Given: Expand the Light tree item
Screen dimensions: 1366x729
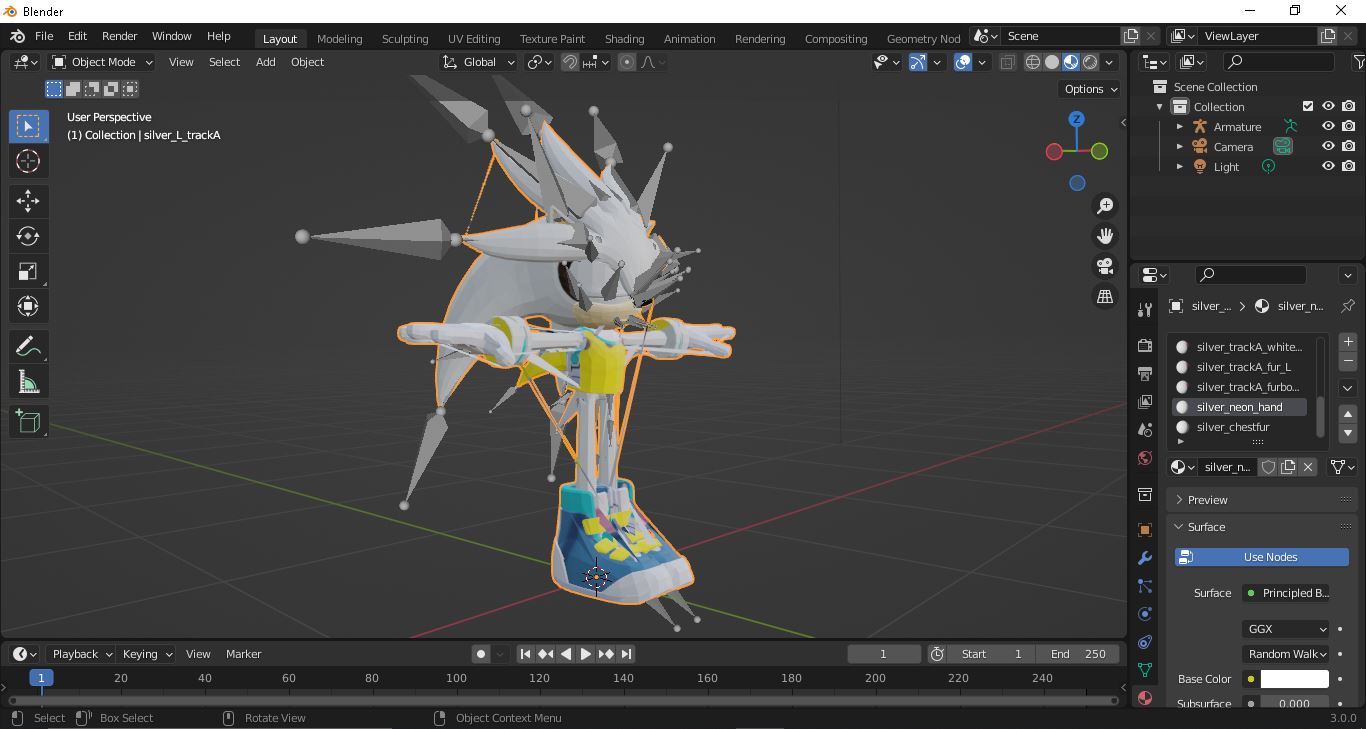Looking at the screenshot, I should [1180, 167].
